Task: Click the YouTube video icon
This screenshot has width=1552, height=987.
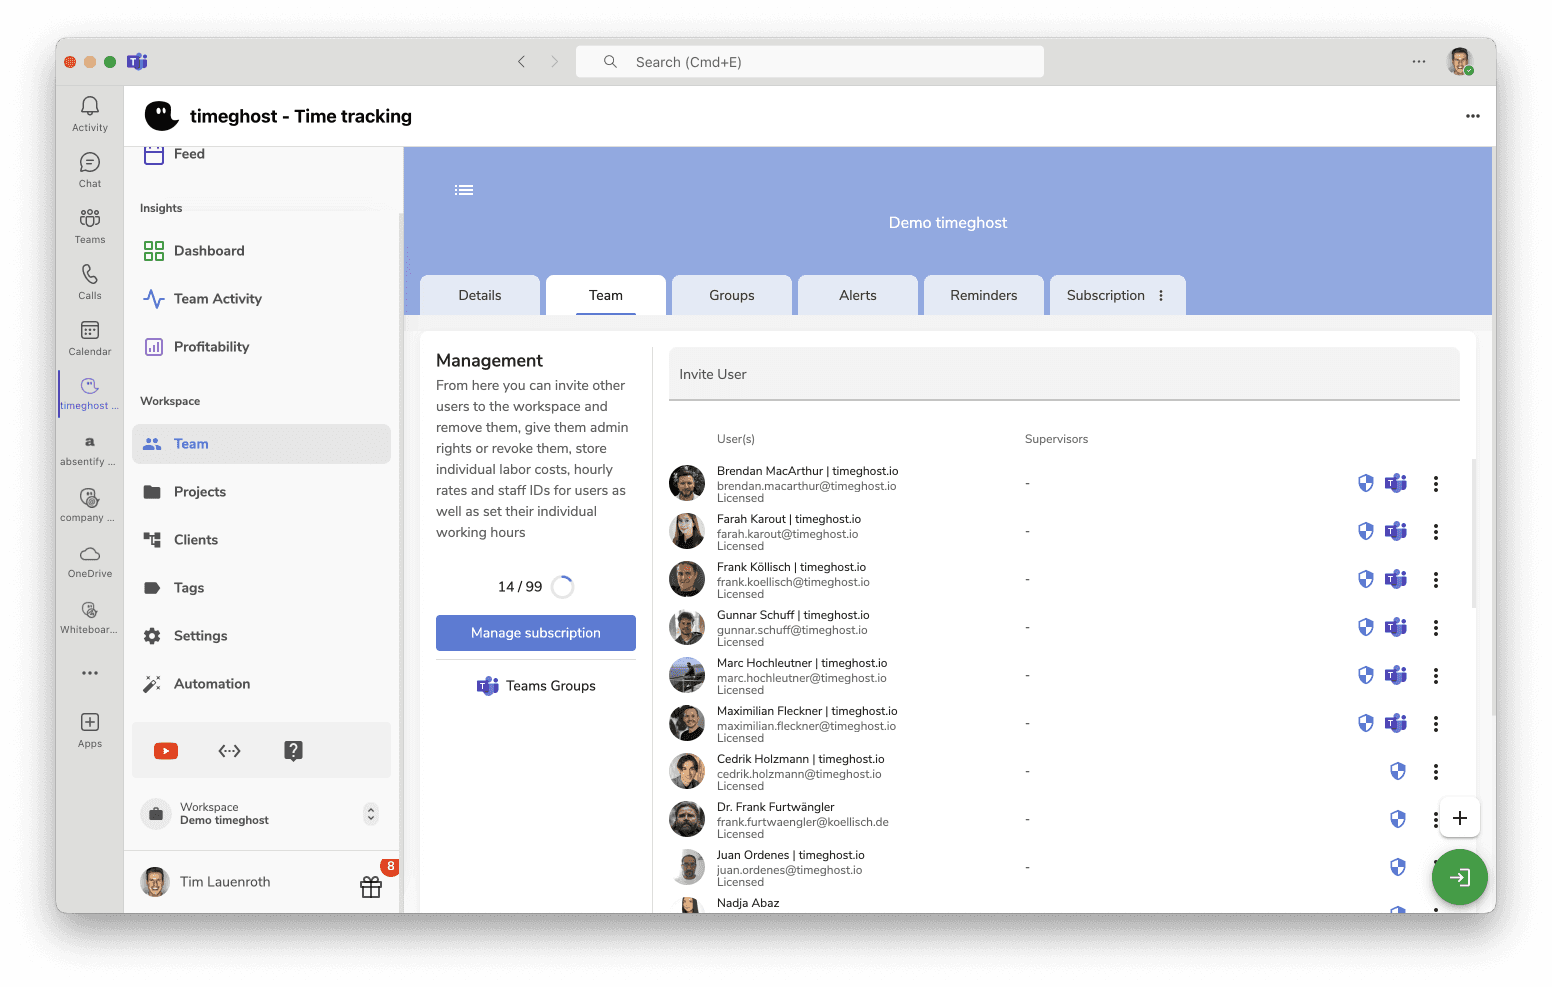Action: click(x=166, y=751)
